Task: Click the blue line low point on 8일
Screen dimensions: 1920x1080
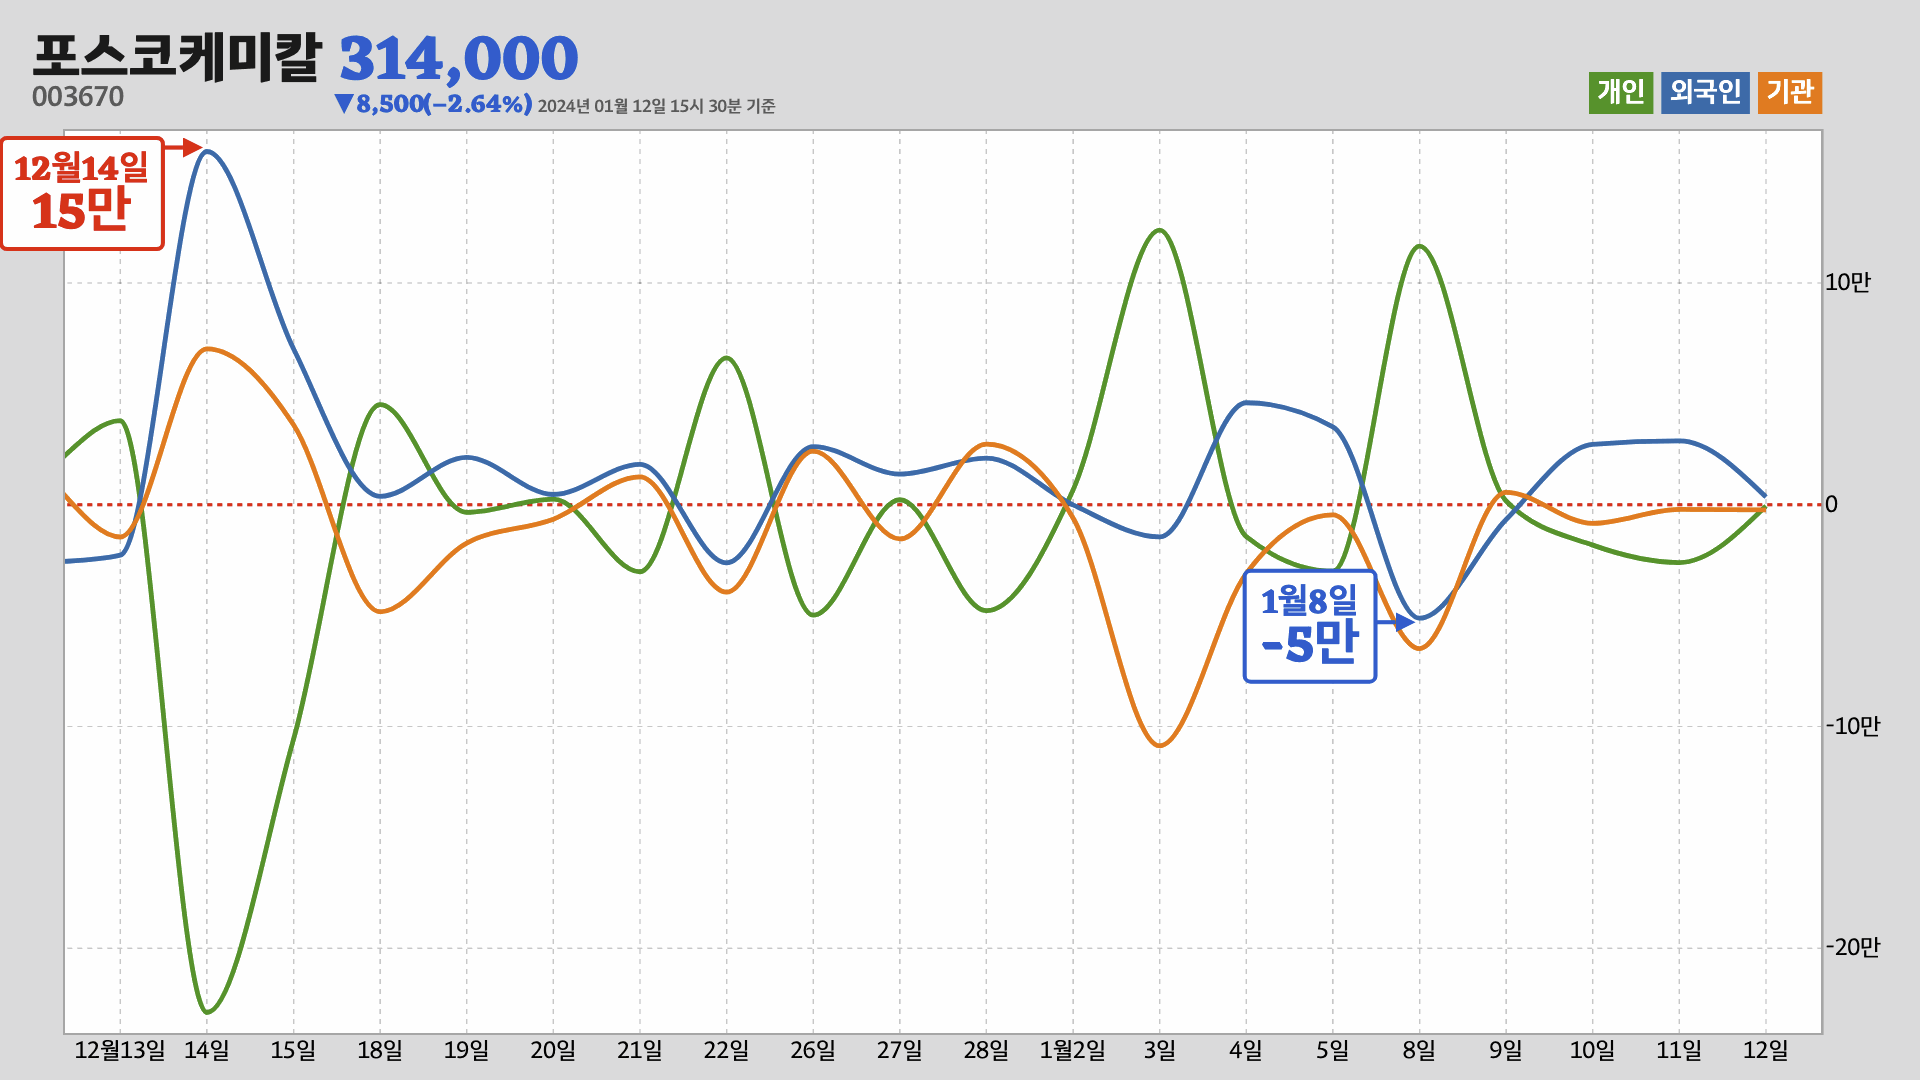Action: click(1420, 618)
